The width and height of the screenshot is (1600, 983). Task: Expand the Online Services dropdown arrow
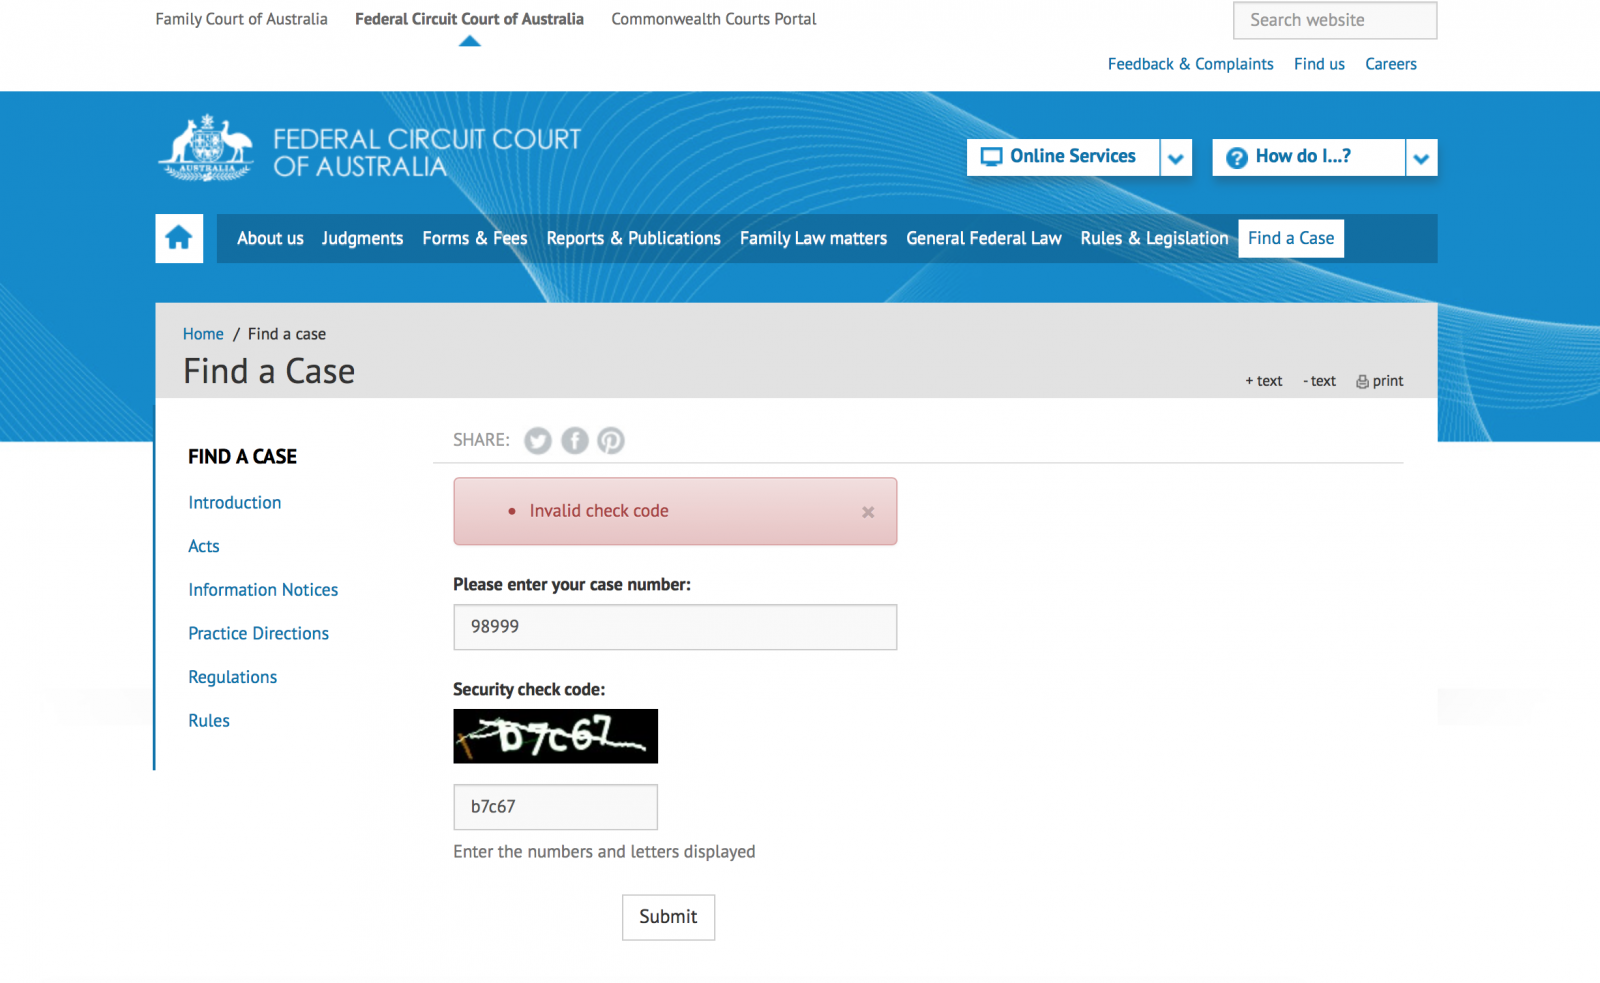(1176, 158)
